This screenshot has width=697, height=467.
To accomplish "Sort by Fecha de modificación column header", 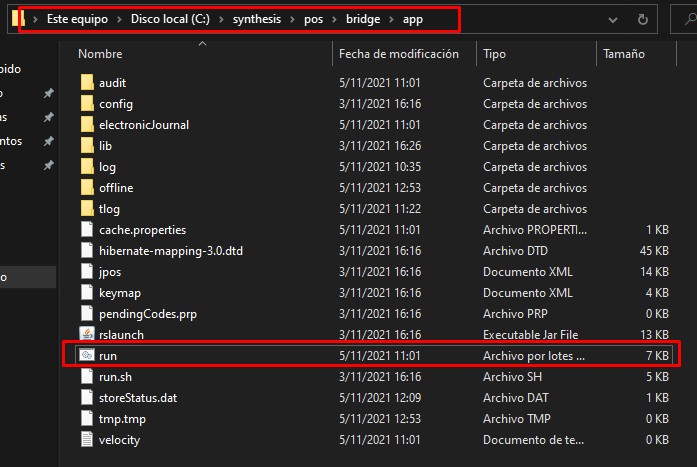I will [x=398, y=54].
